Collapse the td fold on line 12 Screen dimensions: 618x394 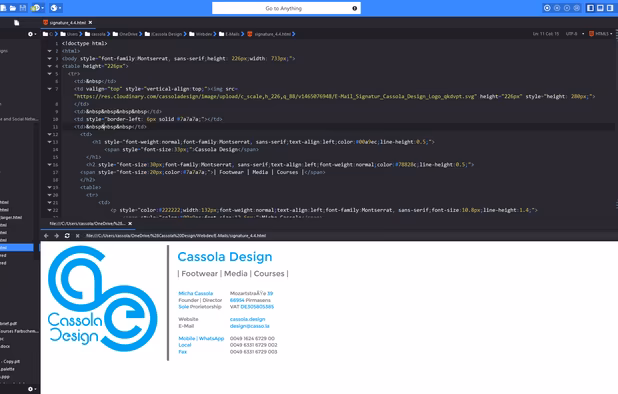tap(50, 134)
